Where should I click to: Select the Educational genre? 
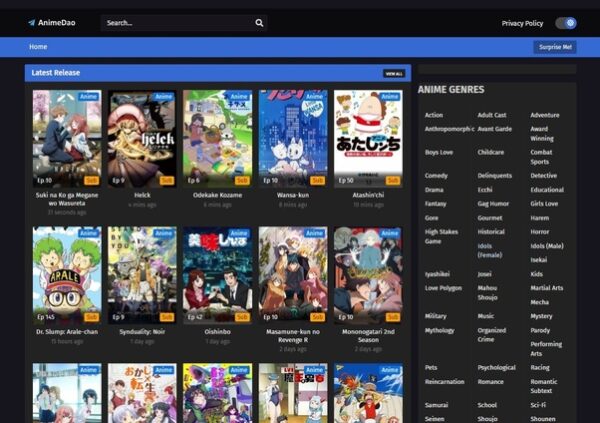(547, 190)
